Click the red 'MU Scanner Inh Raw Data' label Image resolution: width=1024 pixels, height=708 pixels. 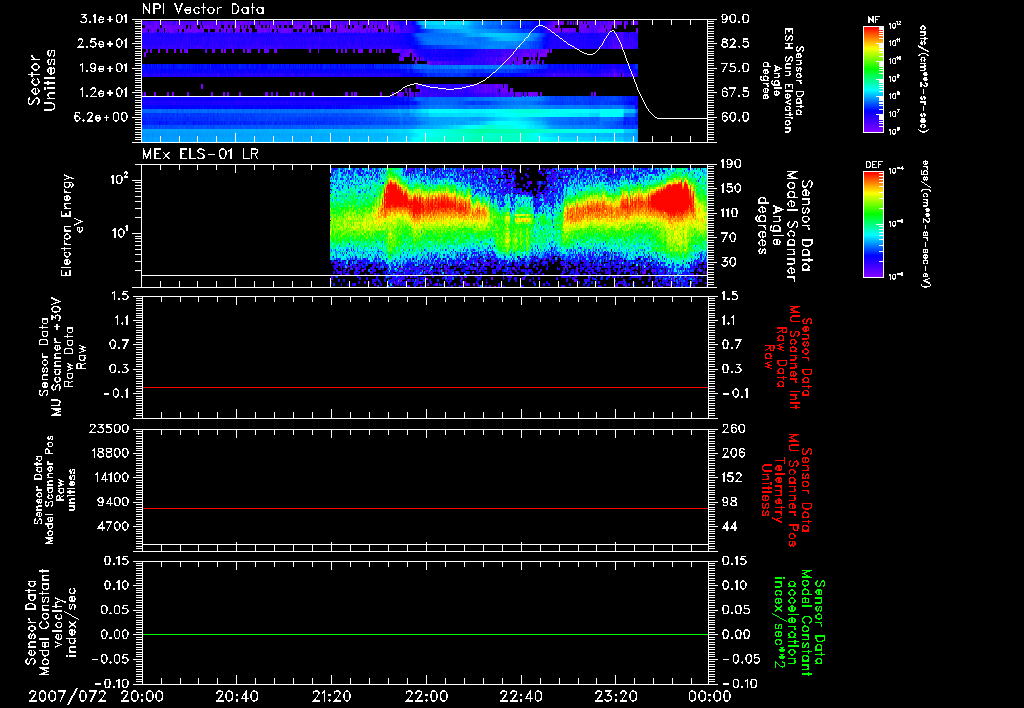[x=787, y=357]
